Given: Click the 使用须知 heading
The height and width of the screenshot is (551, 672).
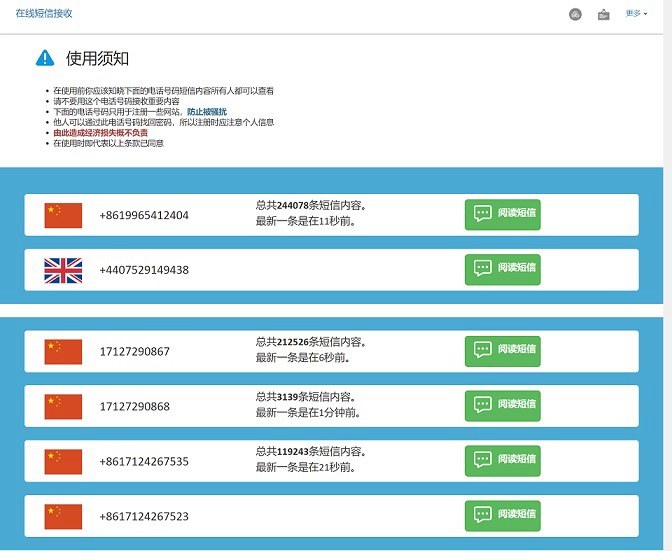Looking at the screenshot, I should [x=97, y=58].
